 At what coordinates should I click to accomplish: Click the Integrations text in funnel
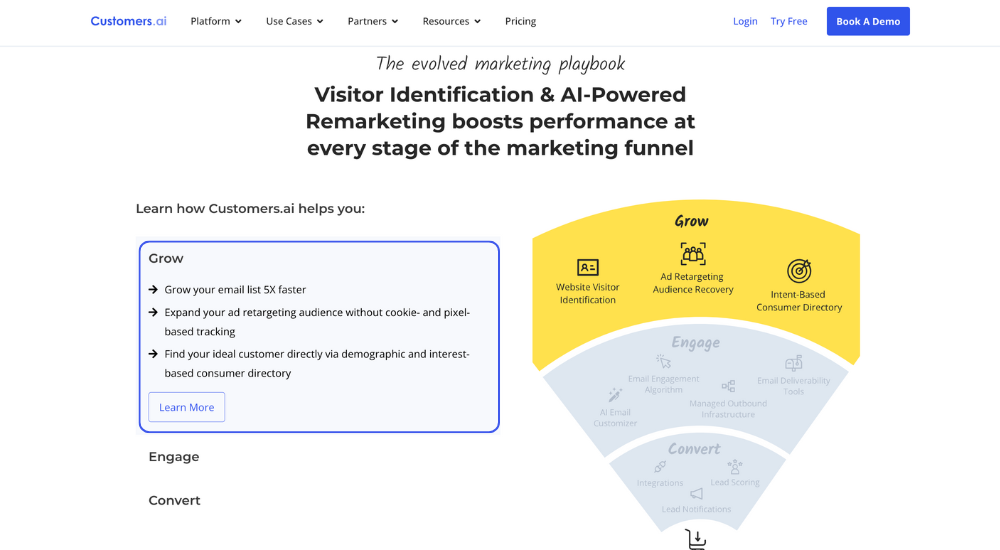[659, 483]
